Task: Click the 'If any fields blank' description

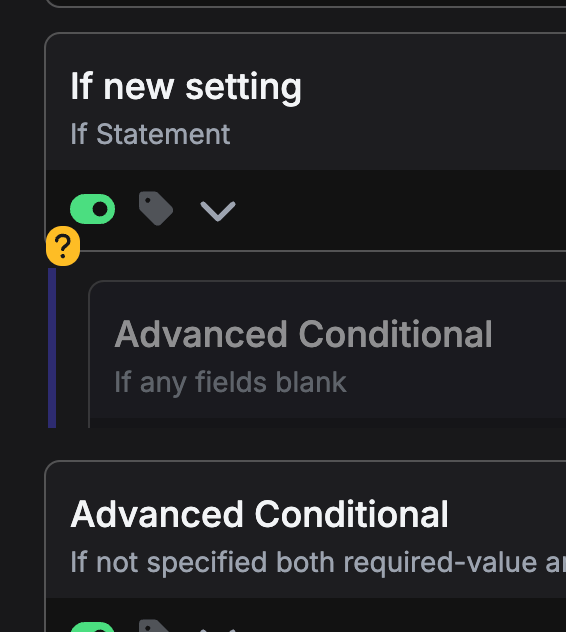Action: pos(230,382)
